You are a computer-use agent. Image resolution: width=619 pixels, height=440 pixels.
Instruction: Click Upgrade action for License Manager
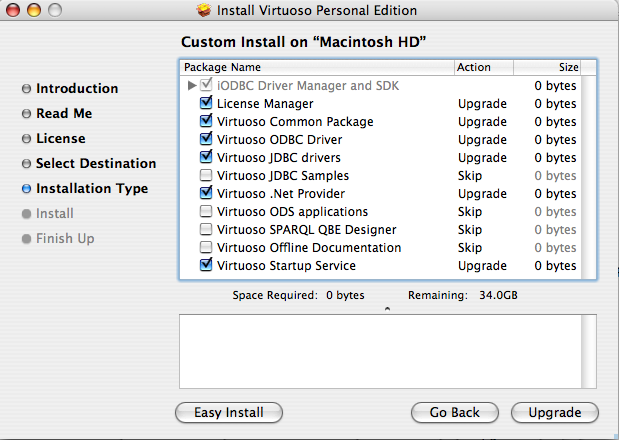[482, 103]
